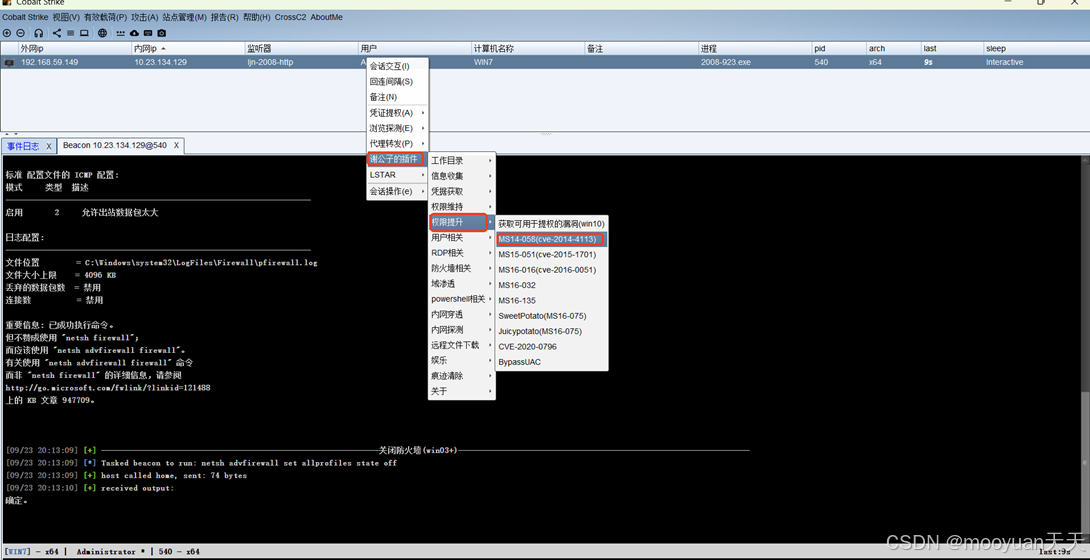The image size is (1090, 560).
Task: Select MS15-051(cve-2015-1701) exploit entry
Action: pyautogui.click(x=552, y=254)
